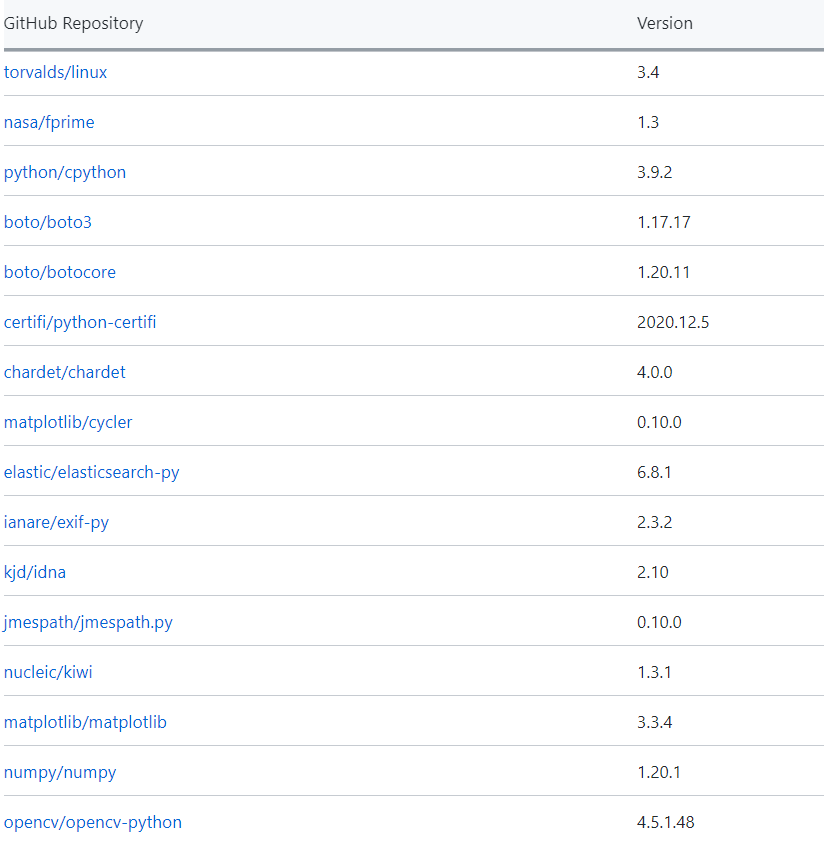Screen dimensions: 824x843
Task: Select version 1.3 in nasa/fprime row
Action: (x=648, y=122)
